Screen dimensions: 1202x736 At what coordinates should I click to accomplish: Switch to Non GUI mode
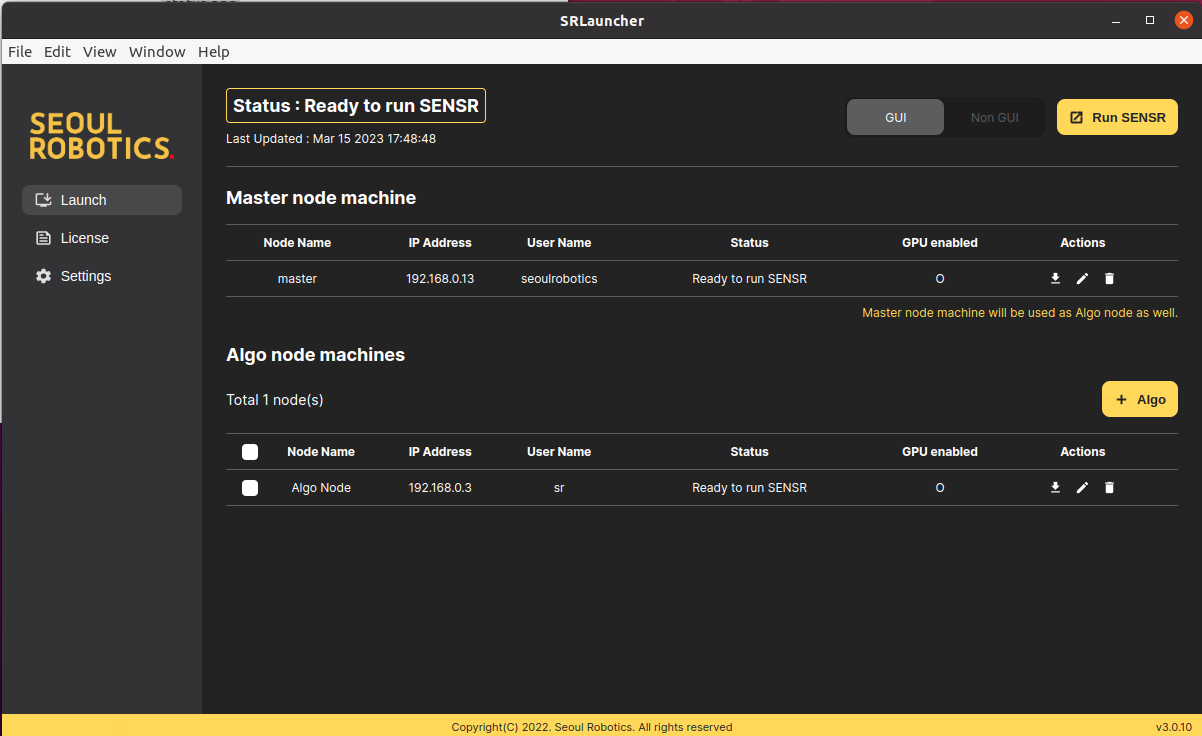point(995,117)
